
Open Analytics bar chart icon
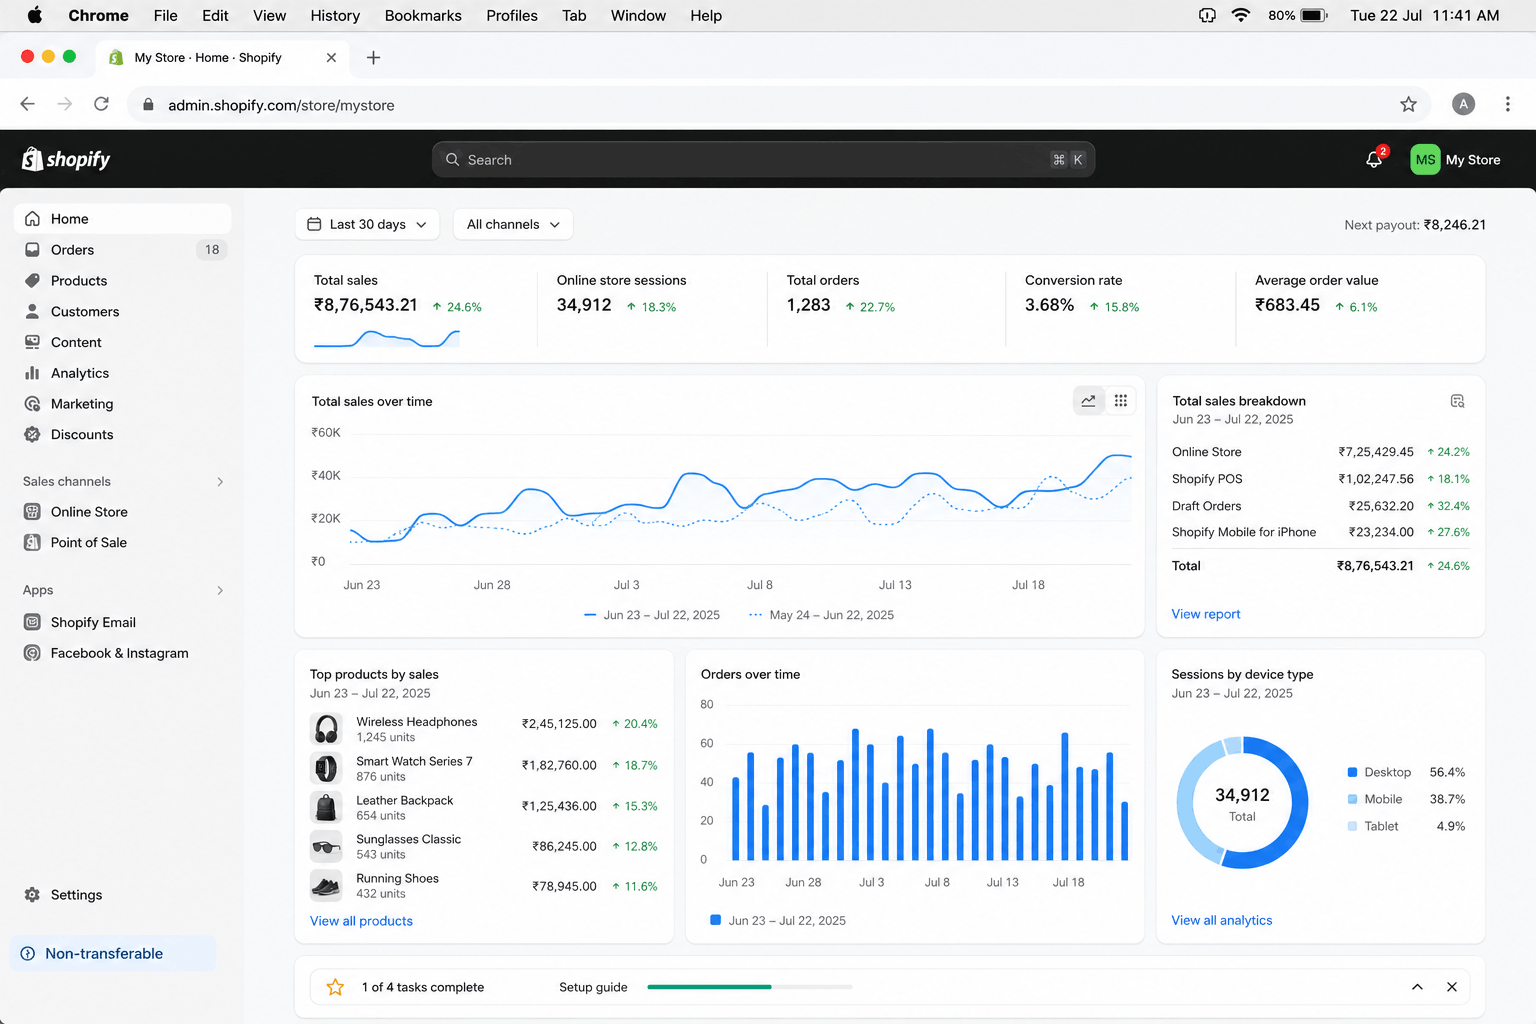(32, 373)
